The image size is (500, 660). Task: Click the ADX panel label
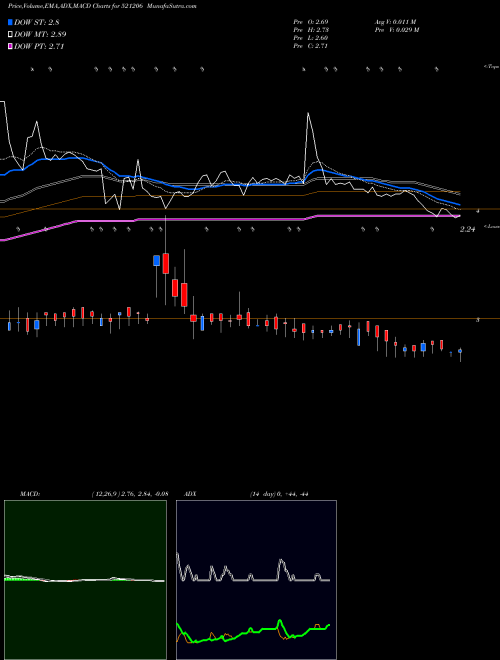coord(190,494)
